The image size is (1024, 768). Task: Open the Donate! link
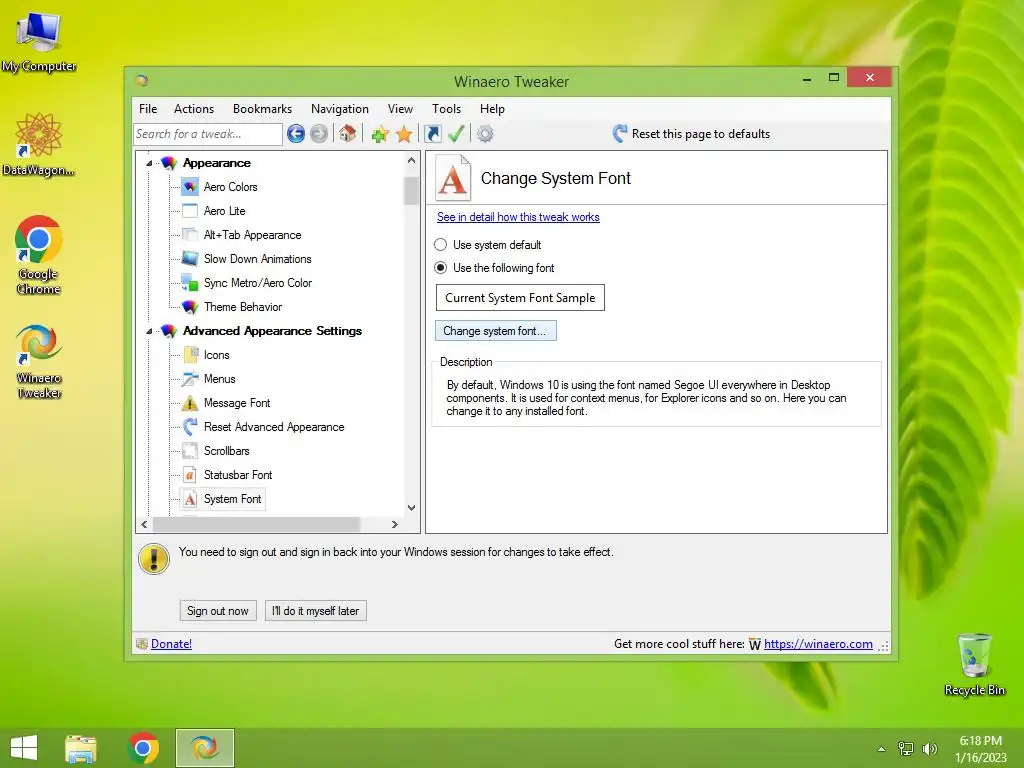click(x=171, y=644)
